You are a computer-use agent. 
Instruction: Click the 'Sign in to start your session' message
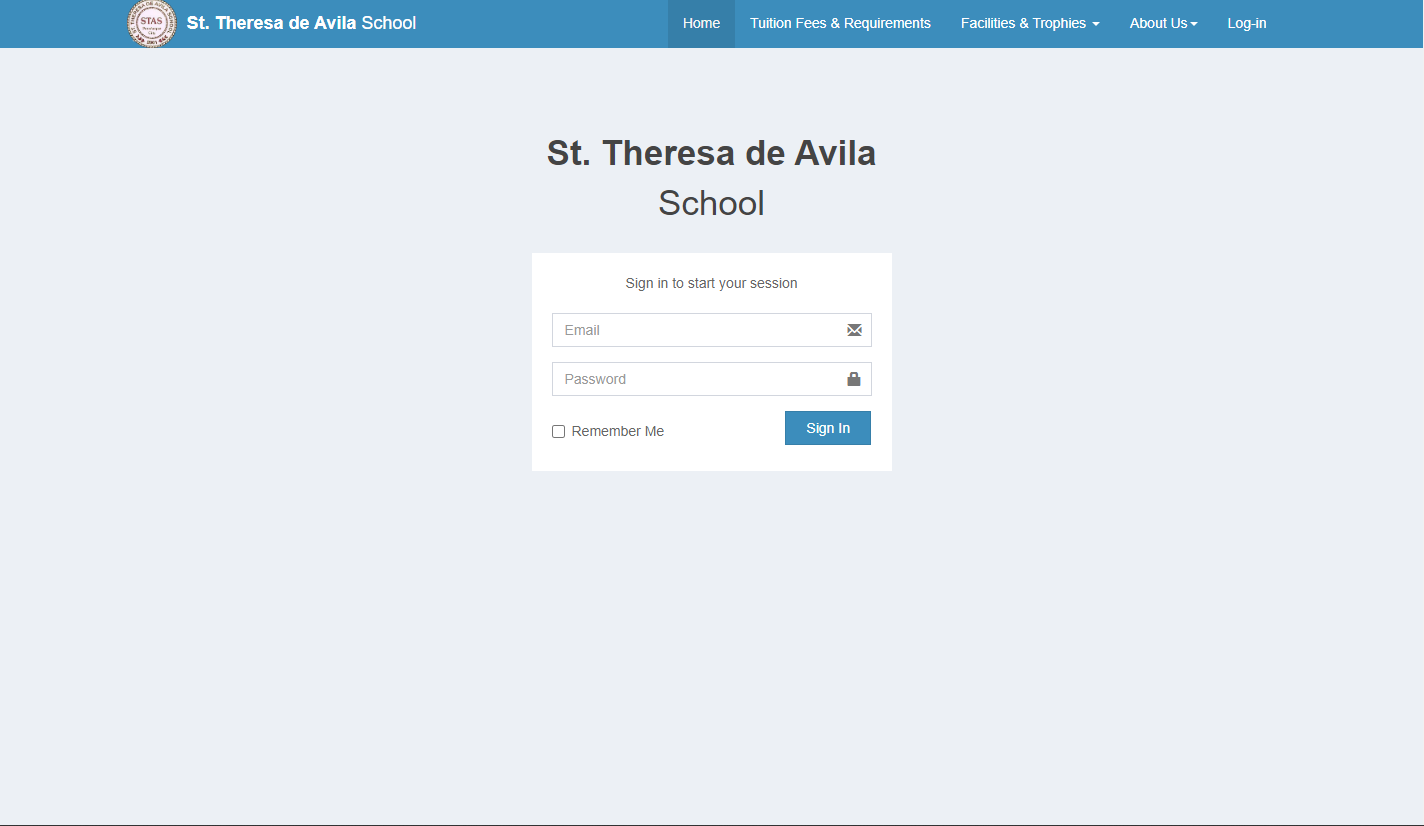[x=711, y=283]
